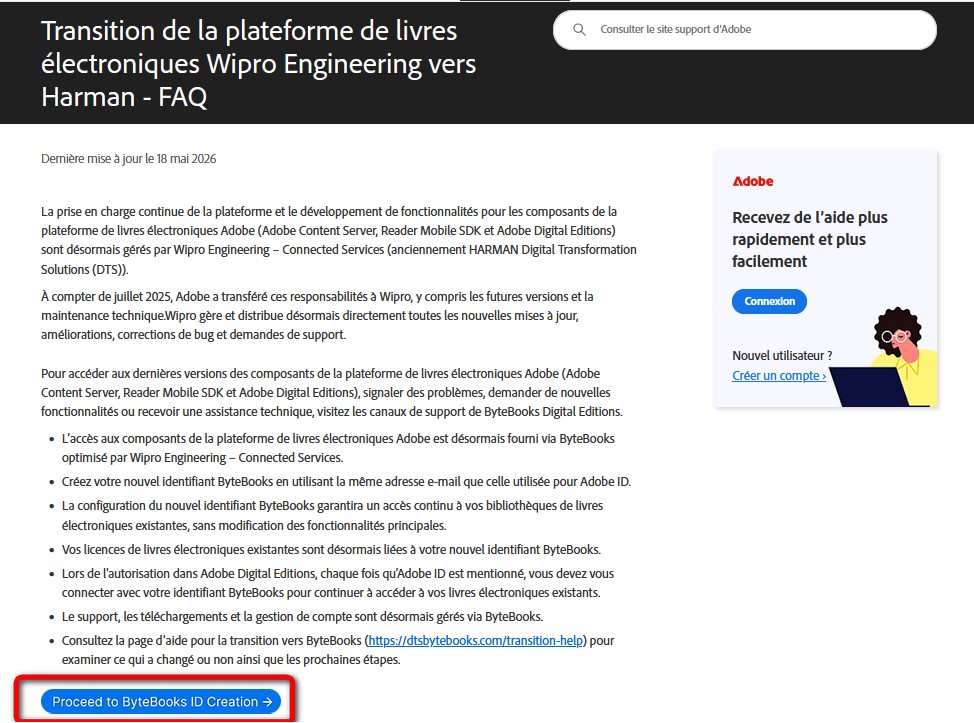
Task: Click the Adobe logo in sidebar card
Action: (x=753, y=181)
